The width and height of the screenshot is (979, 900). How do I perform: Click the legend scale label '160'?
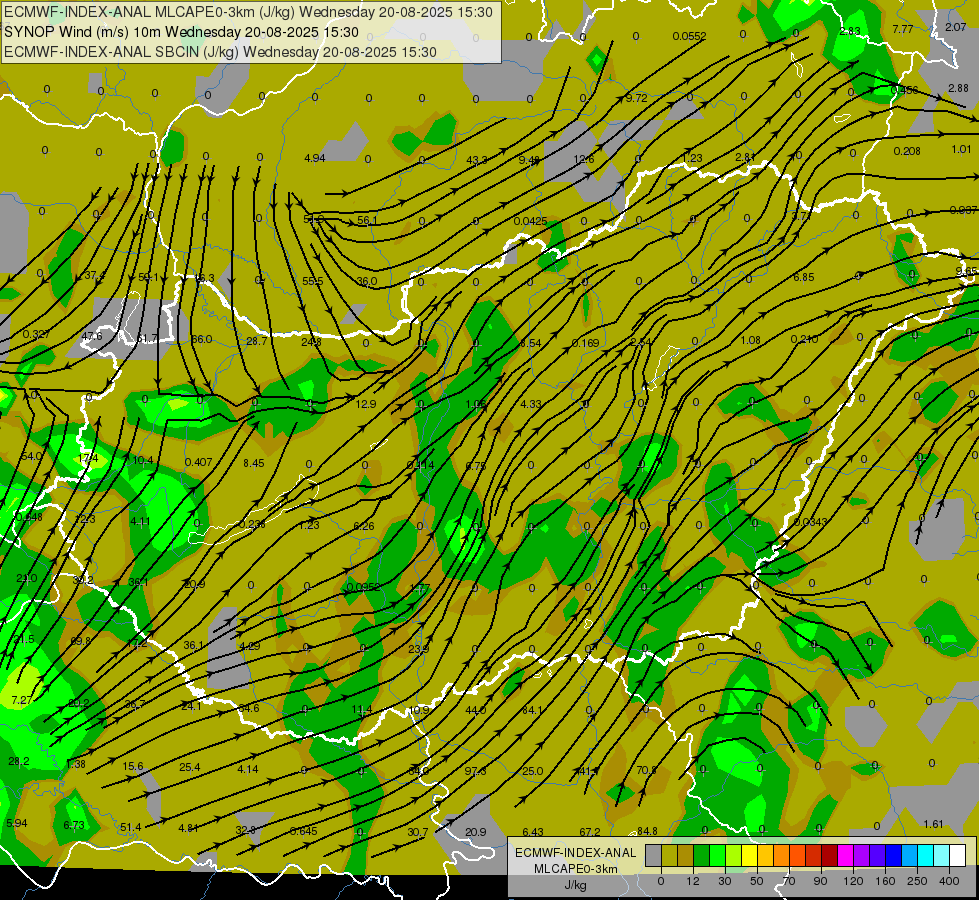885,881
